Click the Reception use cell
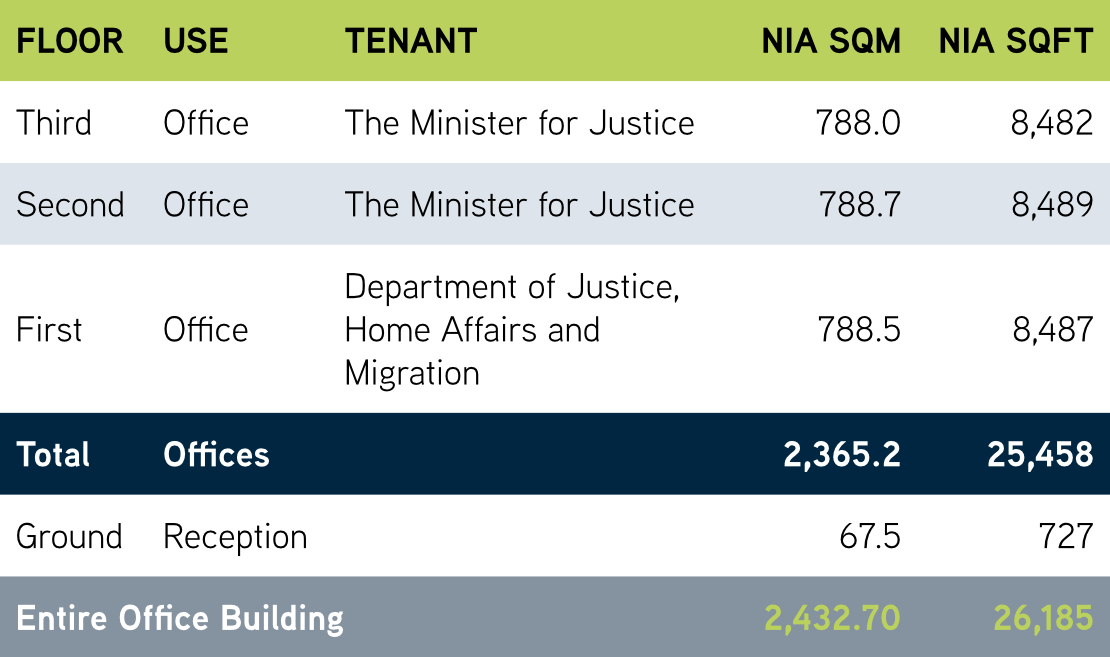The image size is (1110, 657). (235, 537)
